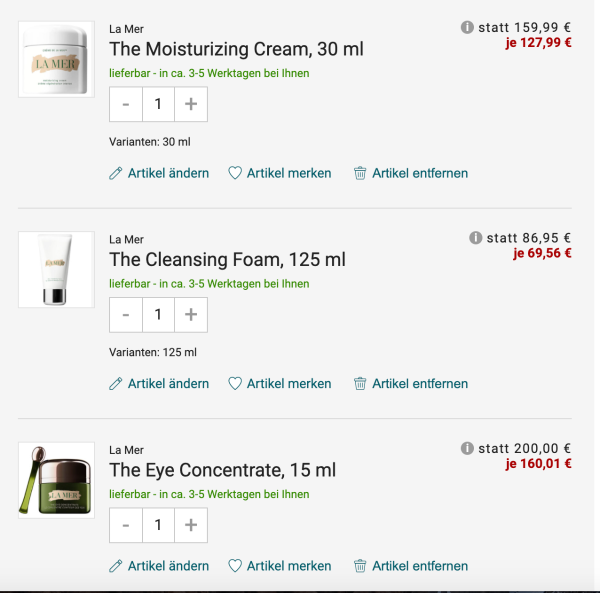Decrease Moisturizing Cream quantity with minus
This screenshot has height=593, width=600.
[x=126, y=104]
